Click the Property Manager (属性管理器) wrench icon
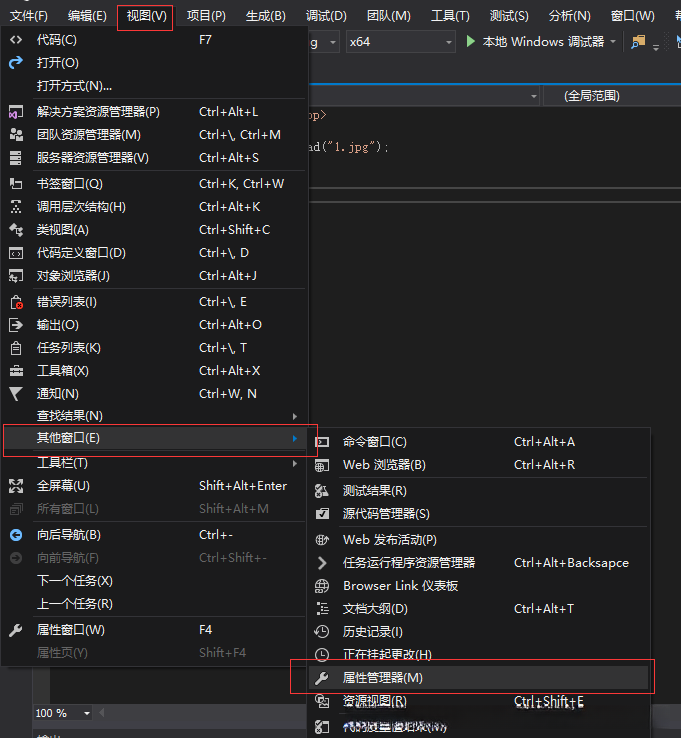 322,678
